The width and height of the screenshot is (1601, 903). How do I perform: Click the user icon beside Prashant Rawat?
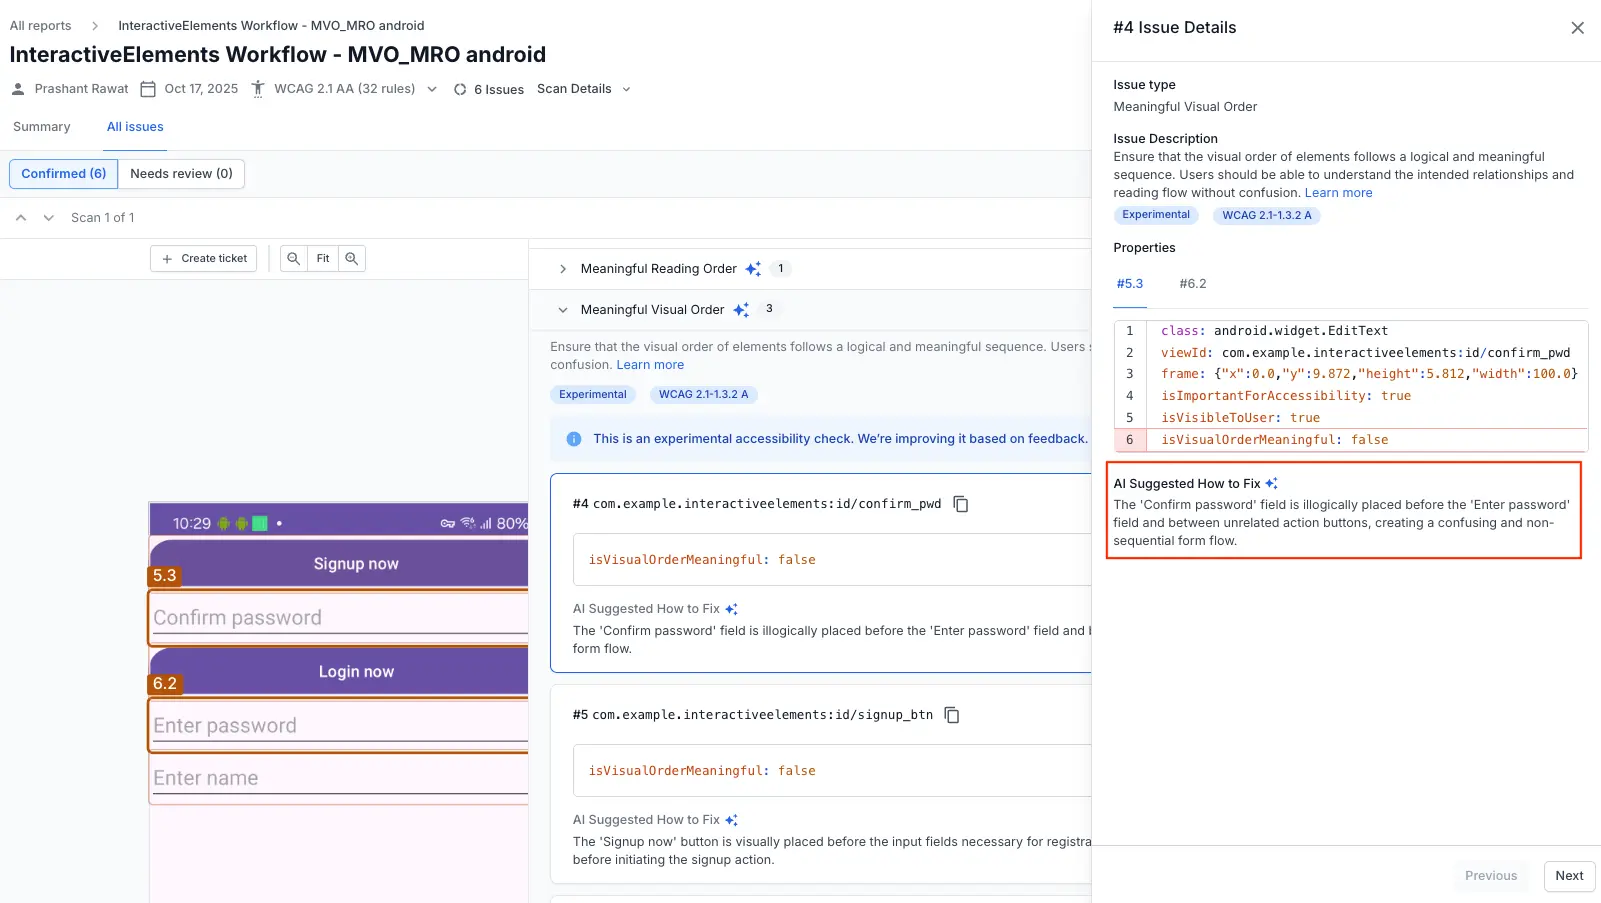coord(17,88)
